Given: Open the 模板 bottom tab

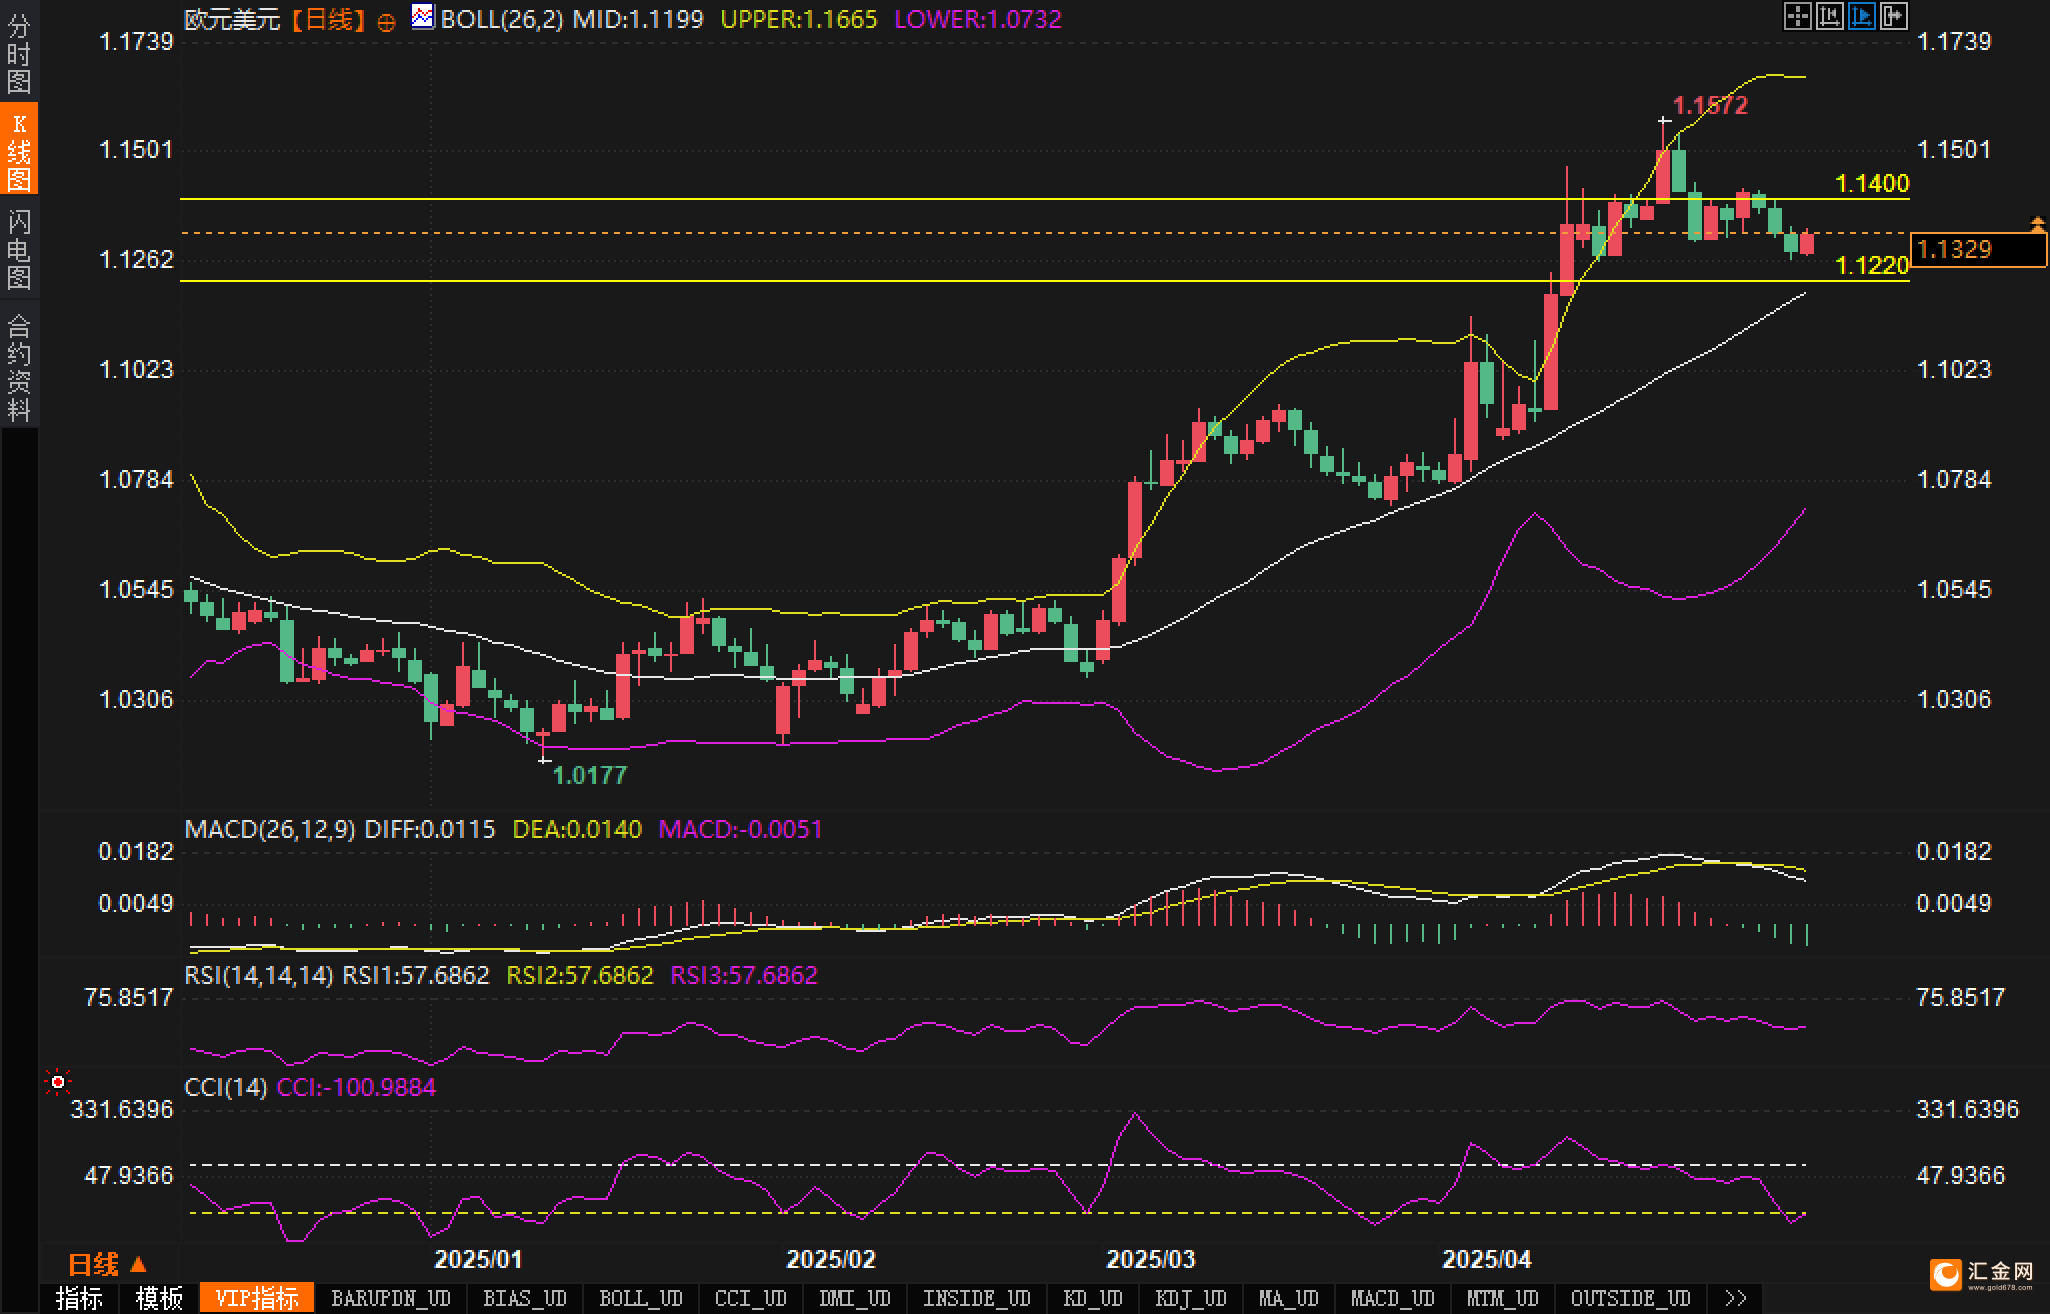Looking at the screenshot, I should 160,1298.
